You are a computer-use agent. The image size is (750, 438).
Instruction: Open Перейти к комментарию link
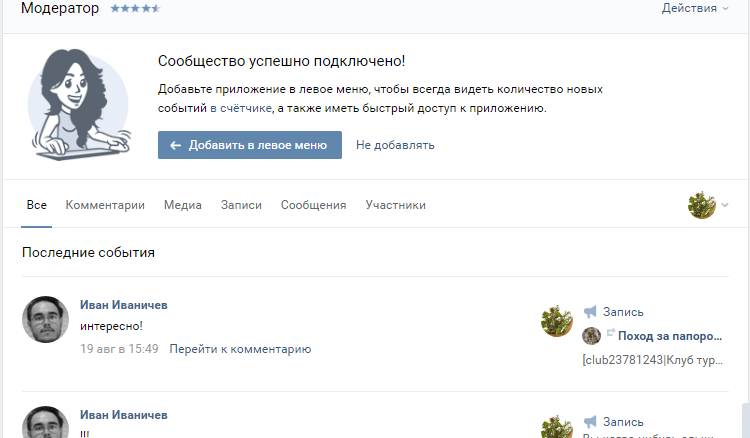tap(240, 349)
